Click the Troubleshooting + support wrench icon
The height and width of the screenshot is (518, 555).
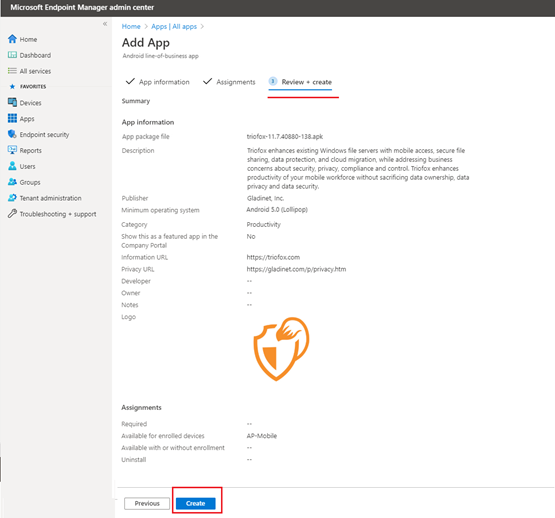(12, 214)
